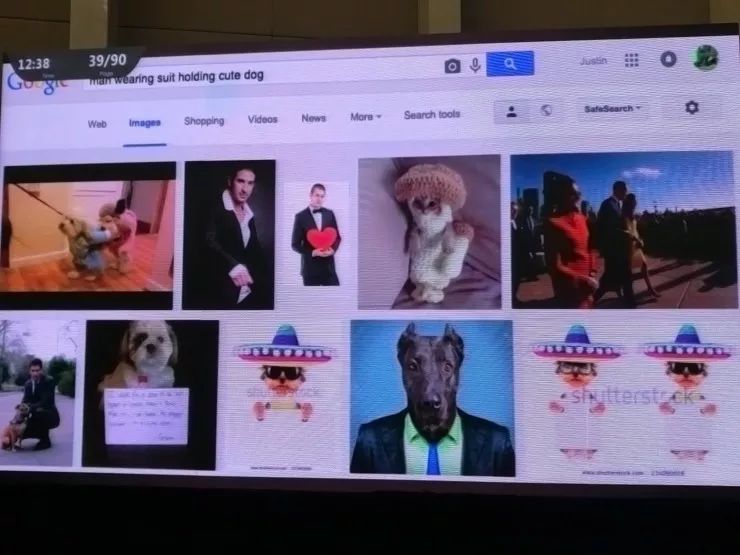Toggle the global results globe icon
Screen dimensions: 740x555
(546, 111)
